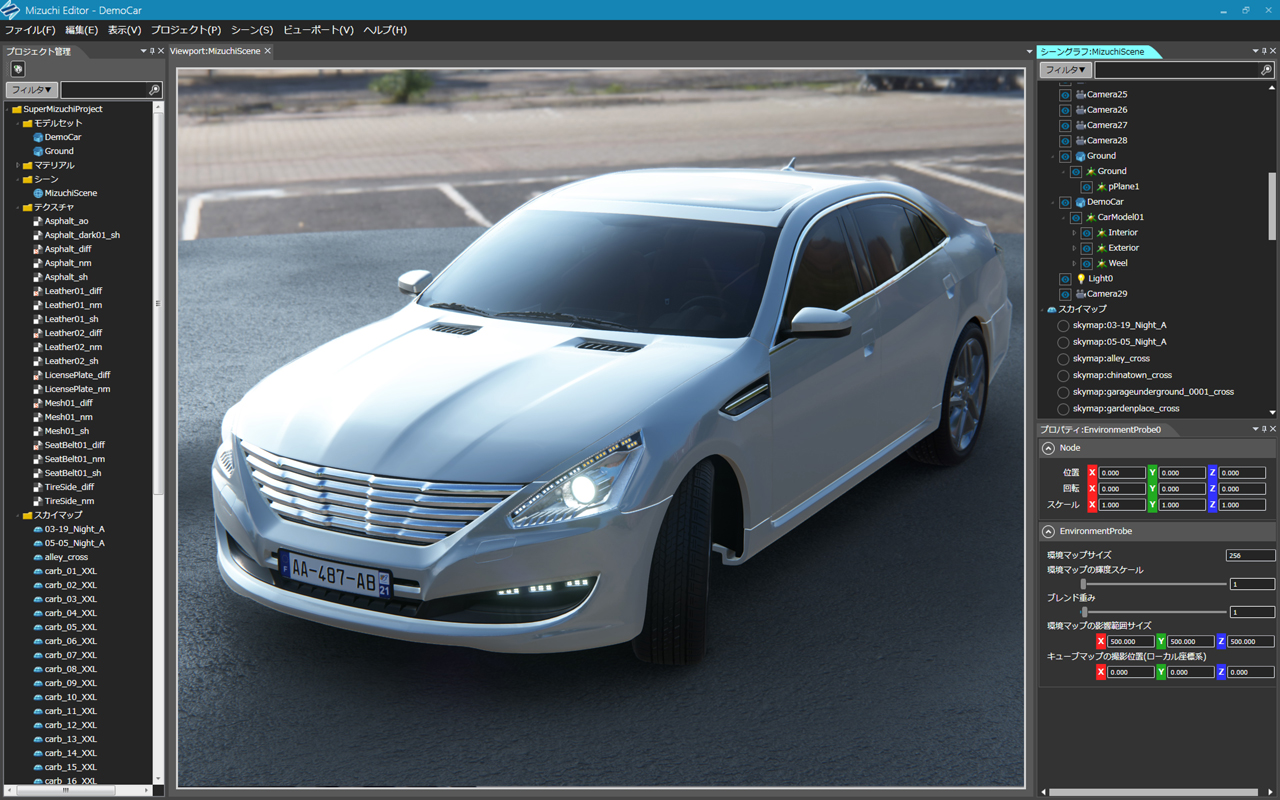Click the フィルタ button in project manager
Image resolution: width=1280 pixels, height=800 pixels.
[x=31, y=90]
